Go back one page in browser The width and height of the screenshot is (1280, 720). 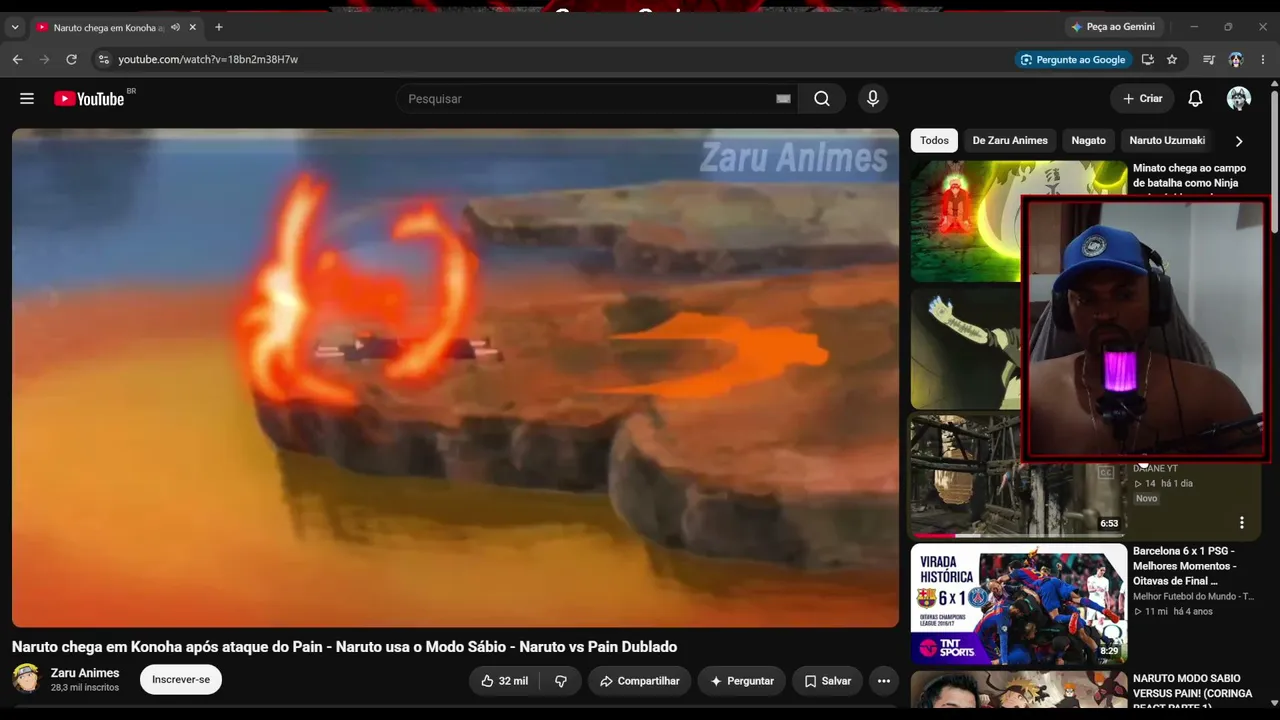[17, 60]
